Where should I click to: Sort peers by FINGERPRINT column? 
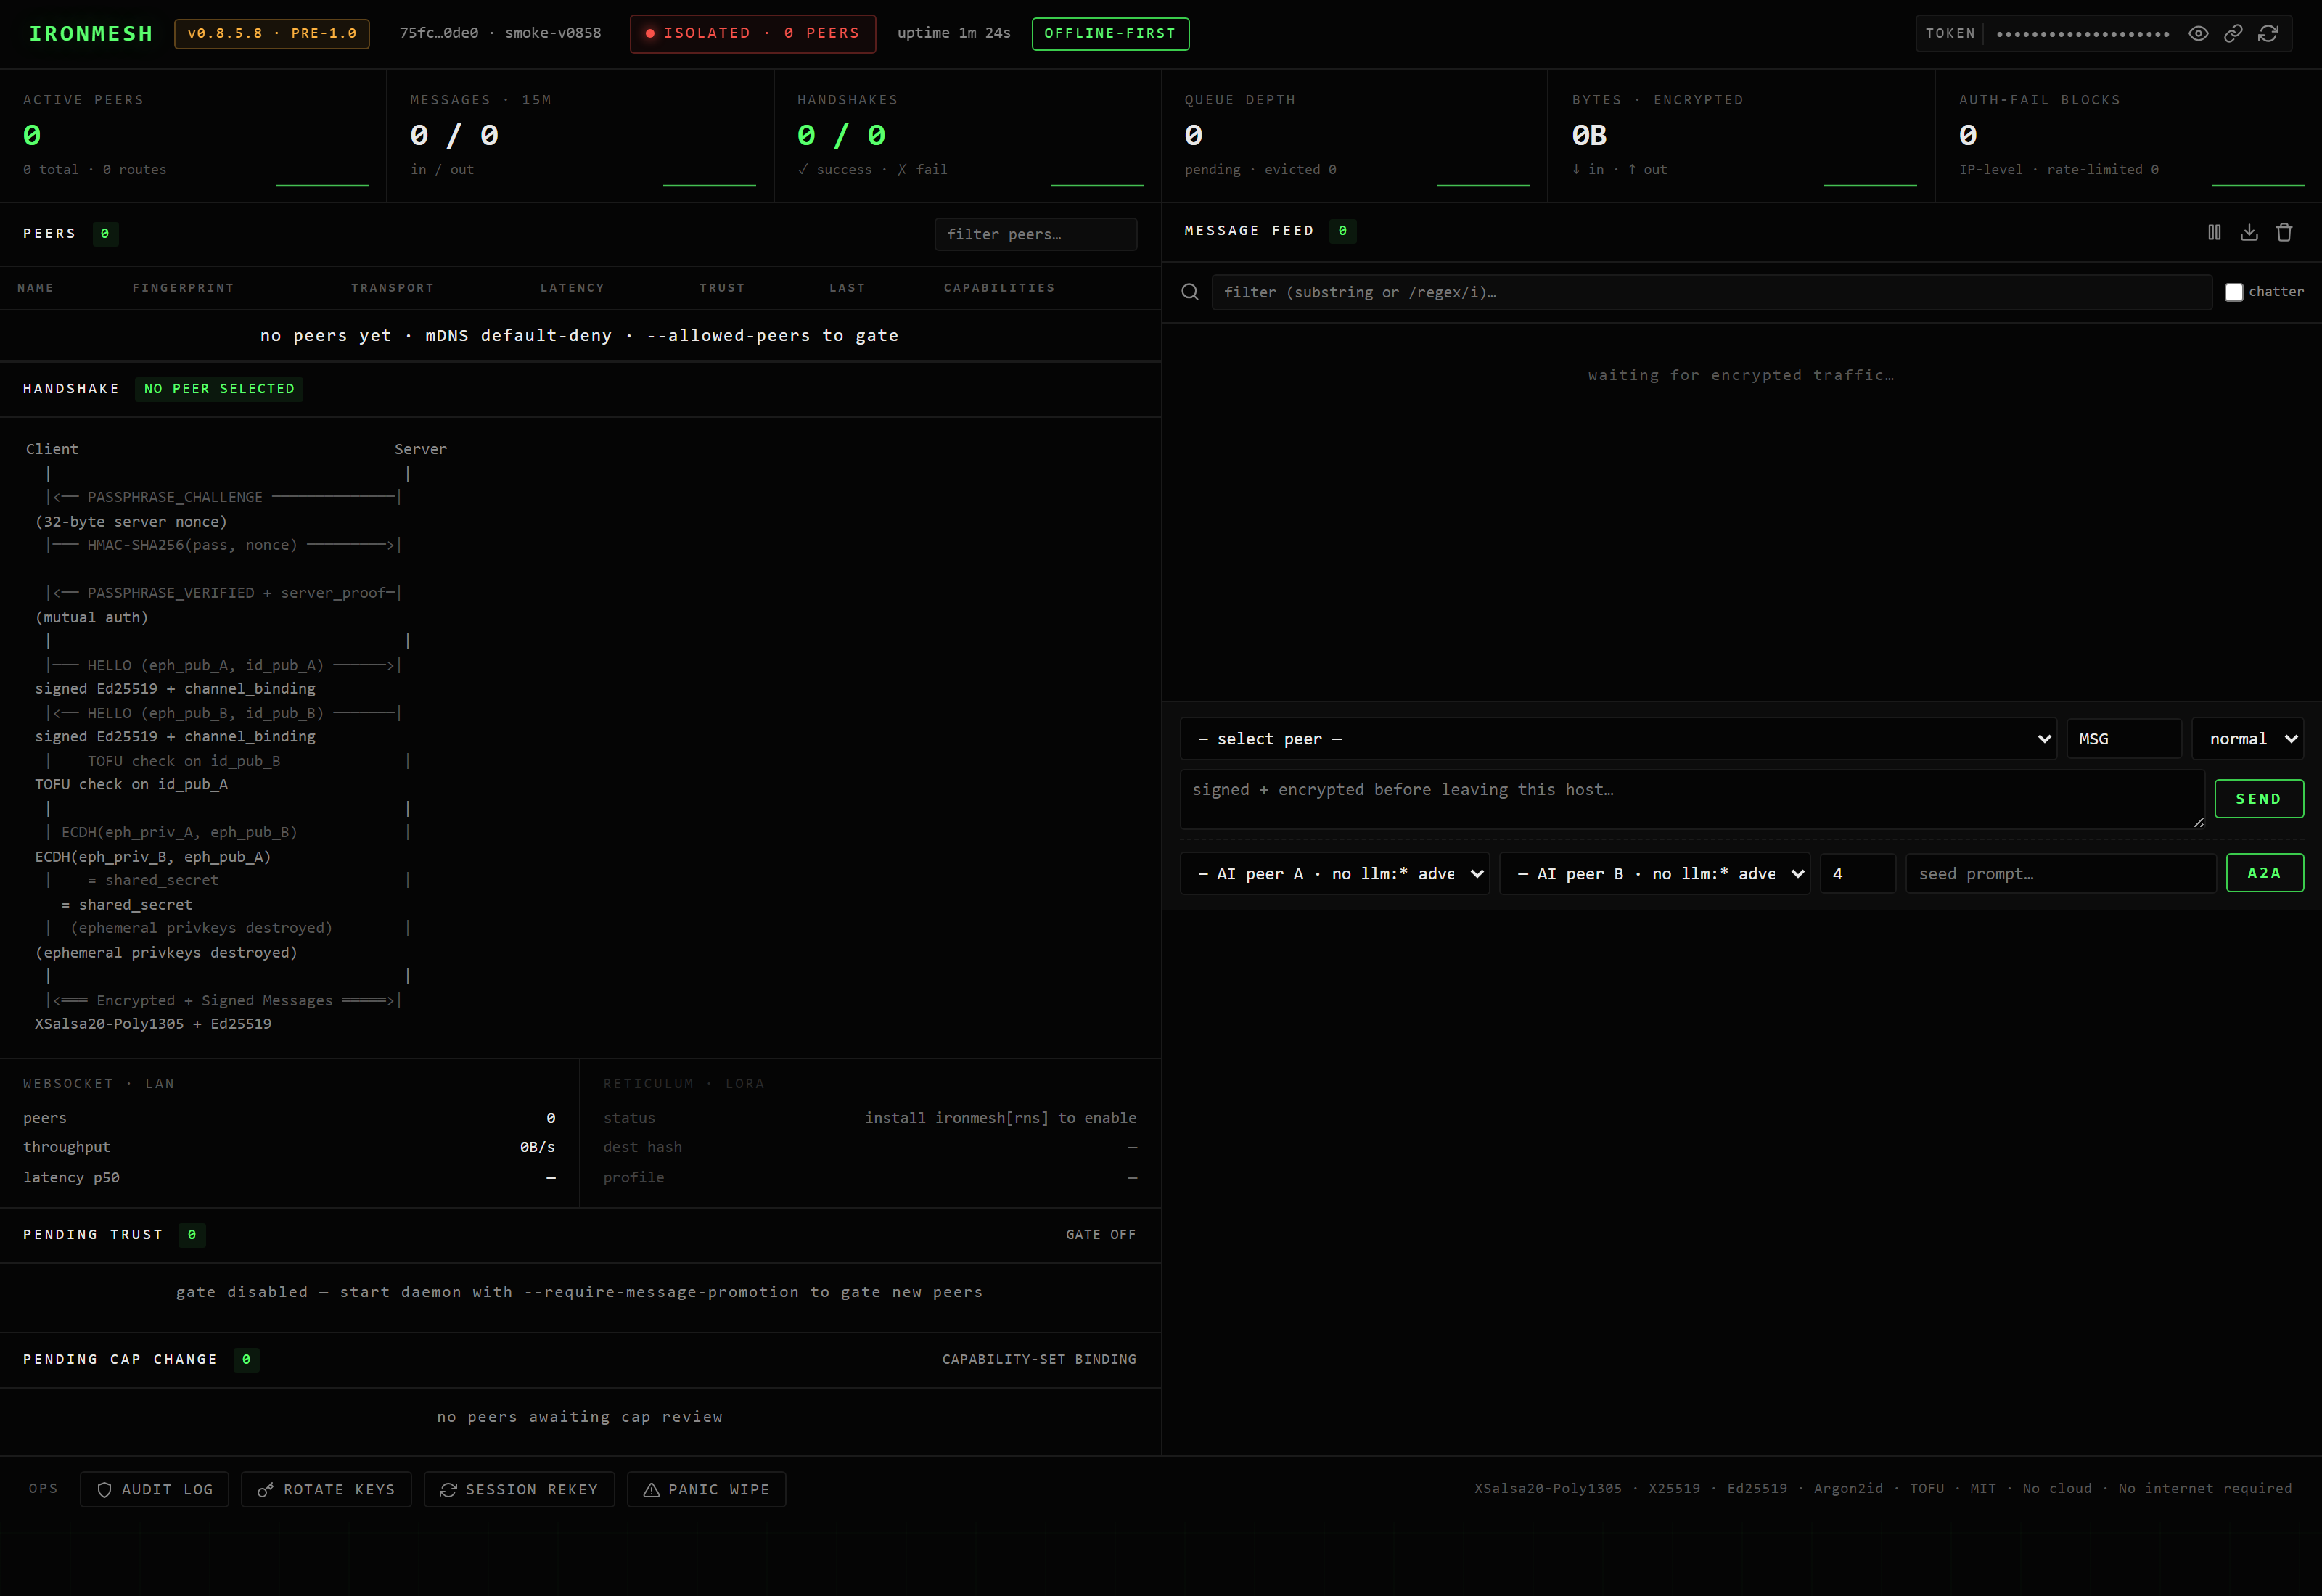coord(183,288)
